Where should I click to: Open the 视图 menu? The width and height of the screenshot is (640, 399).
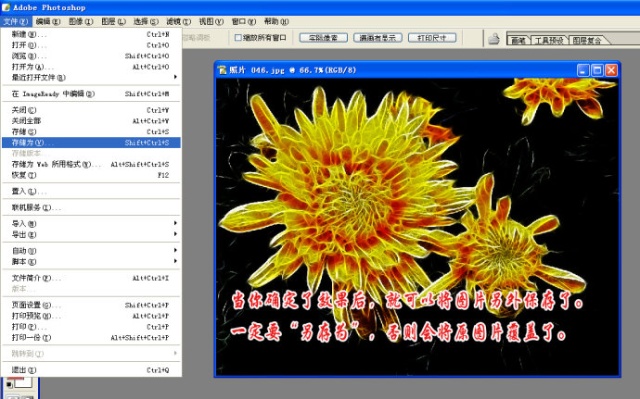211,21
